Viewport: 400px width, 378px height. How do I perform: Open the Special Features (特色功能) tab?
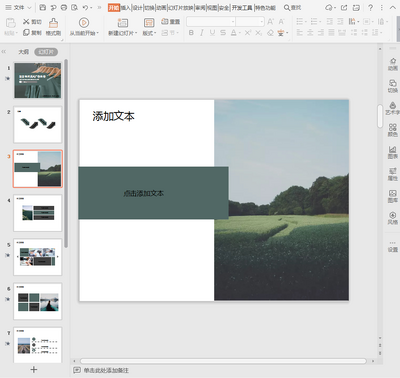[265, 7]
